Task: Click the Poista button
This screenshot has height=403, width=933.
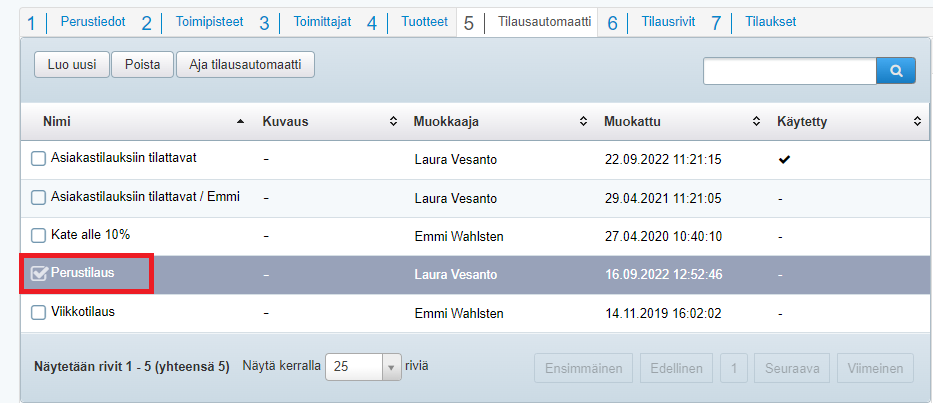Action: click(x=142, y=64)
